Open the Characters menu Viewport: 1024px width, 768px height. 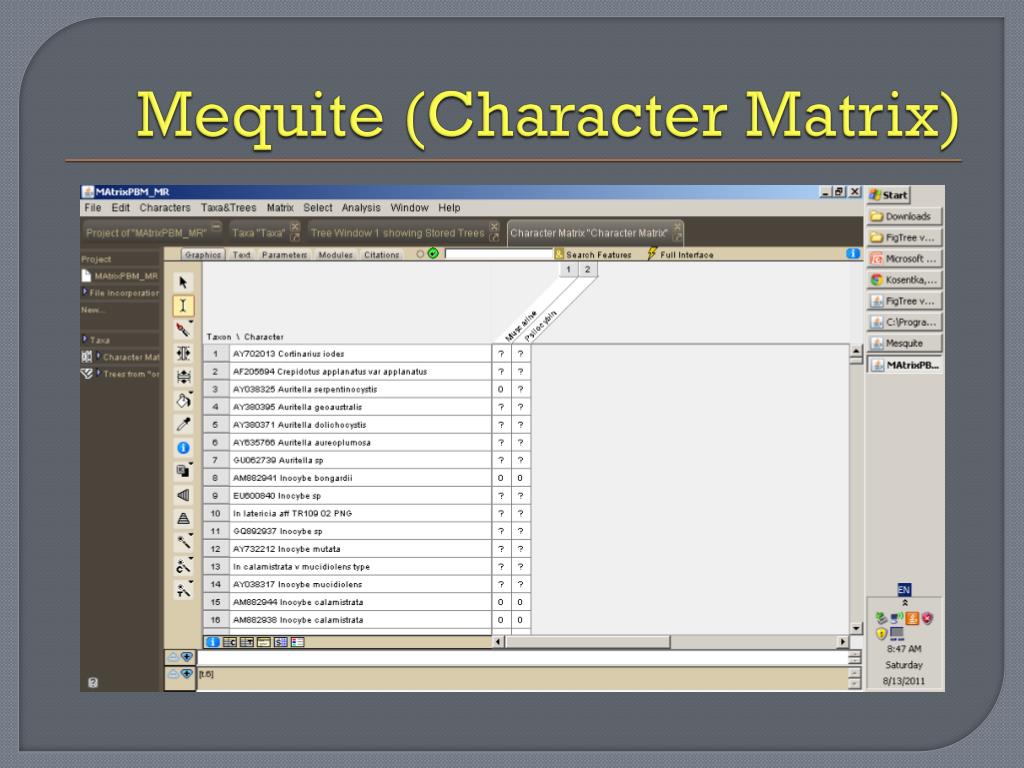coord(165,208)
